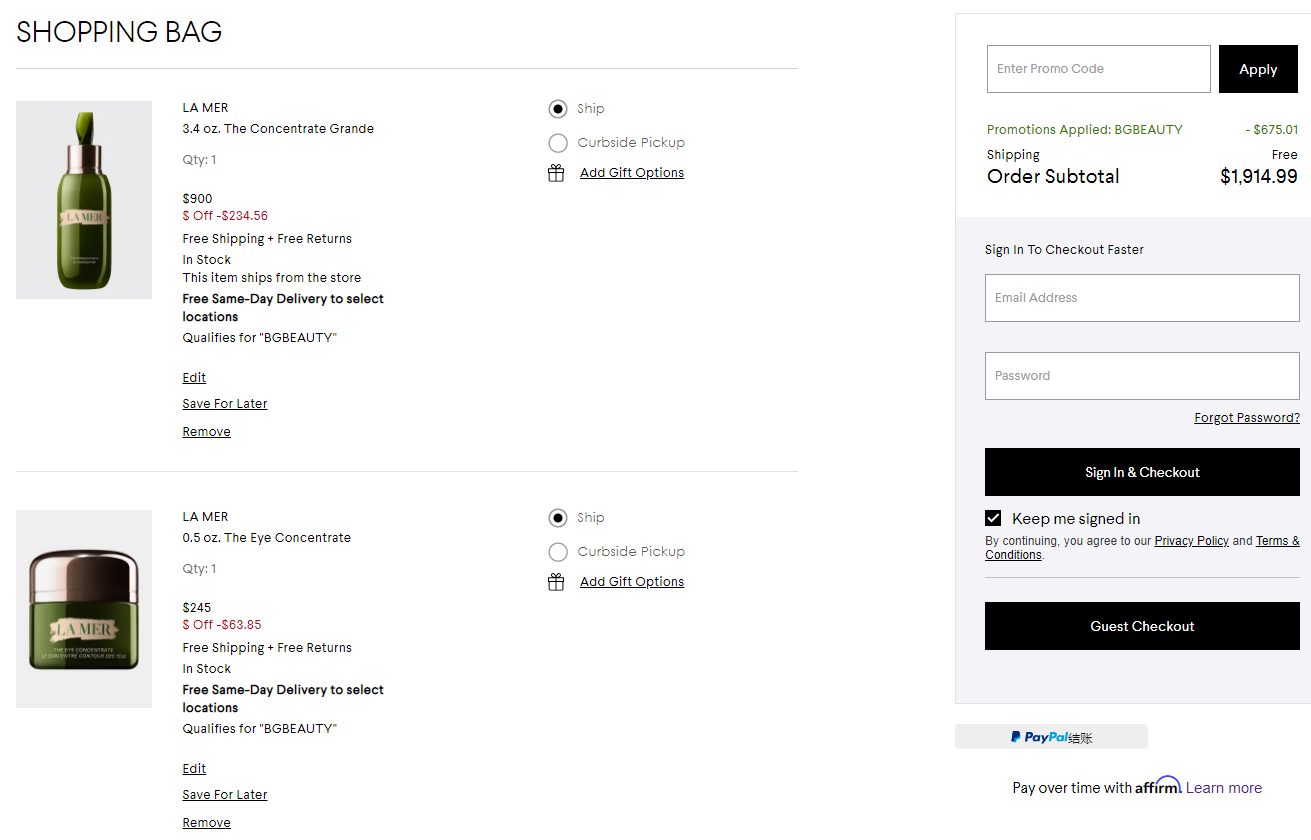
Task: Click the $900 price text
Action: point(197,199)
